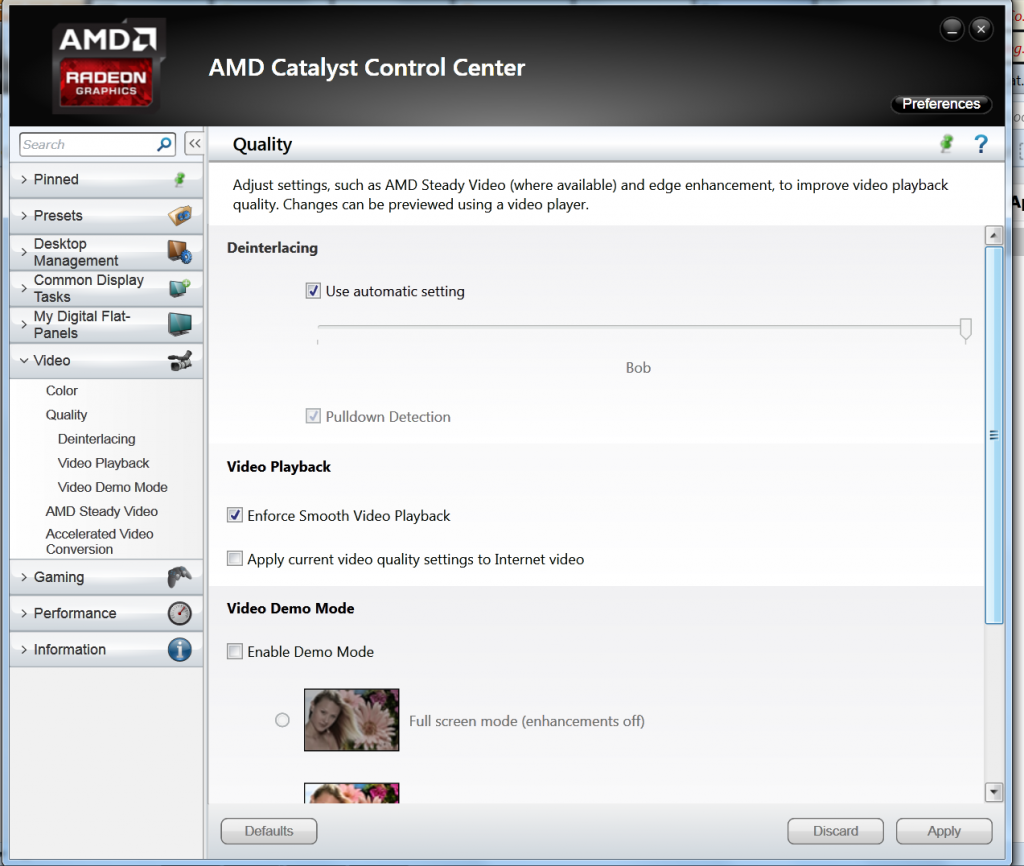Click the deinterlacing slider track
The width and height of the screenshot is (1024, 866).
point(638,326)
